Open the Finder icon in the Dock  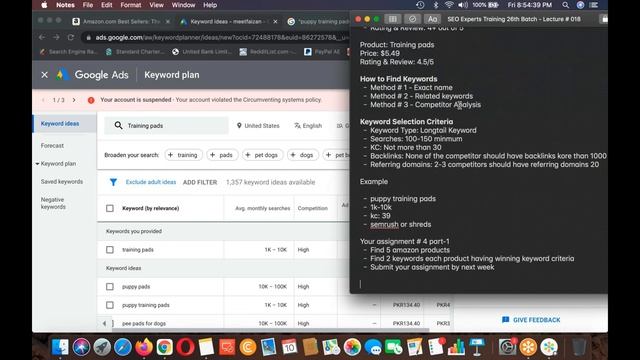(60, 347)
